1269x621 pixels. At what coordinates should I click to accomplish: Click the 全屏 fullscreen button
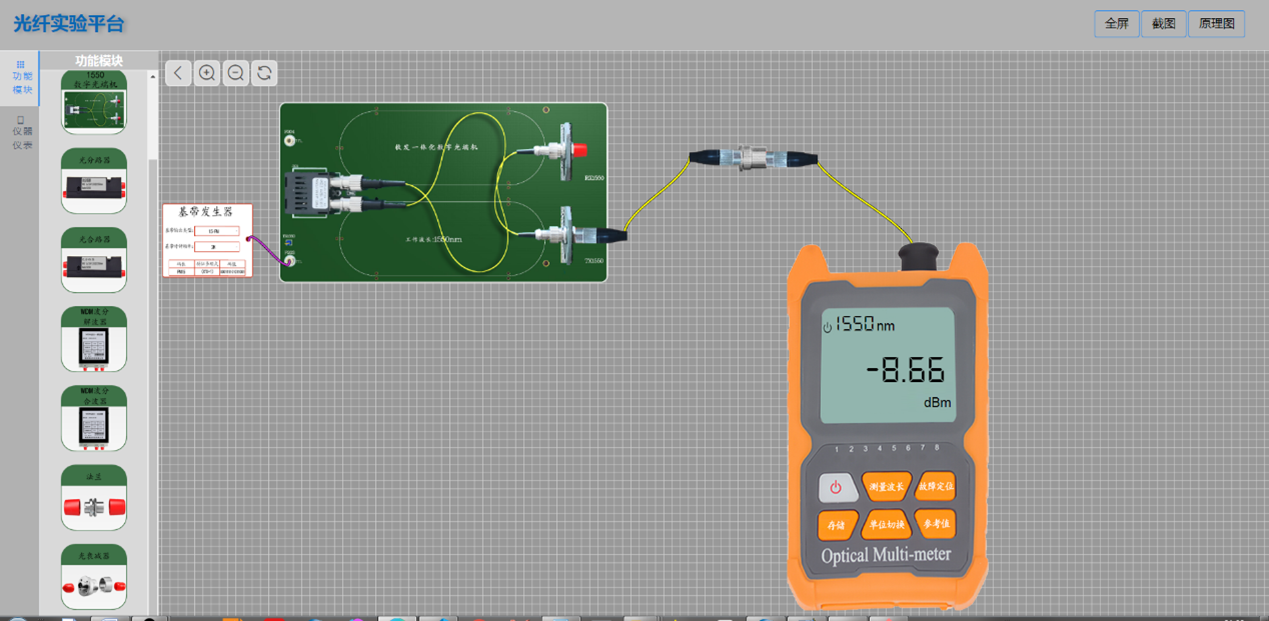1116,24
